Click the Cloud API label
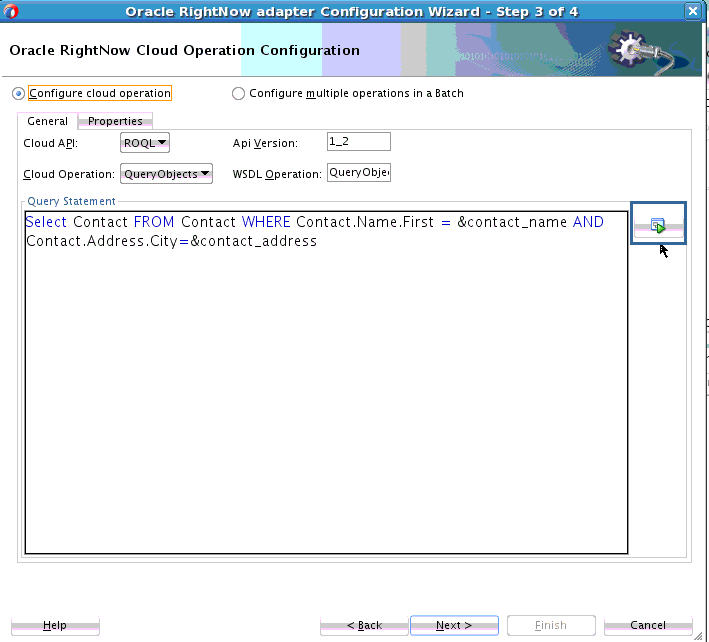This screenshot has height=642, width=709. click(x=51, y=143)
